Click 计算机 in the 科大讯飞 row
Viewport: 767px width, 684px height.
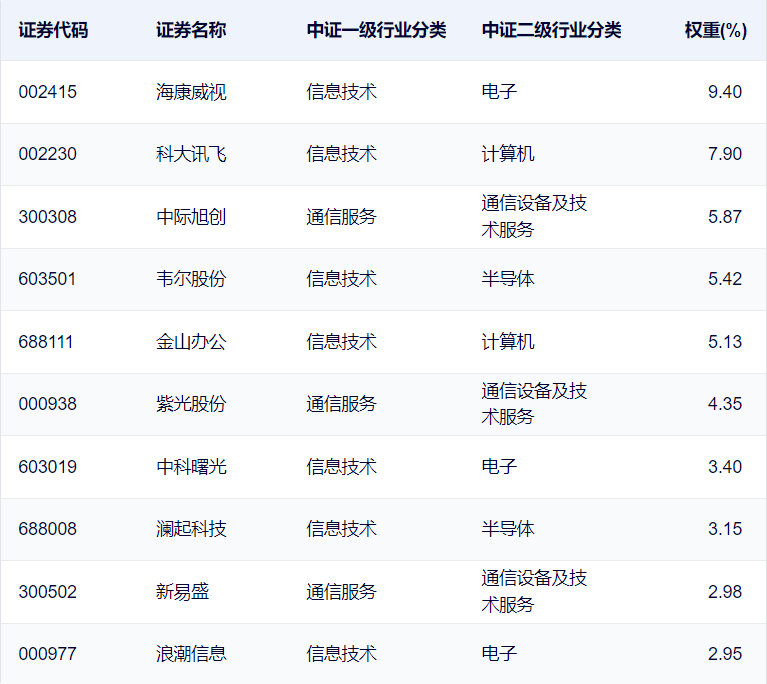(x=508, y=154)
